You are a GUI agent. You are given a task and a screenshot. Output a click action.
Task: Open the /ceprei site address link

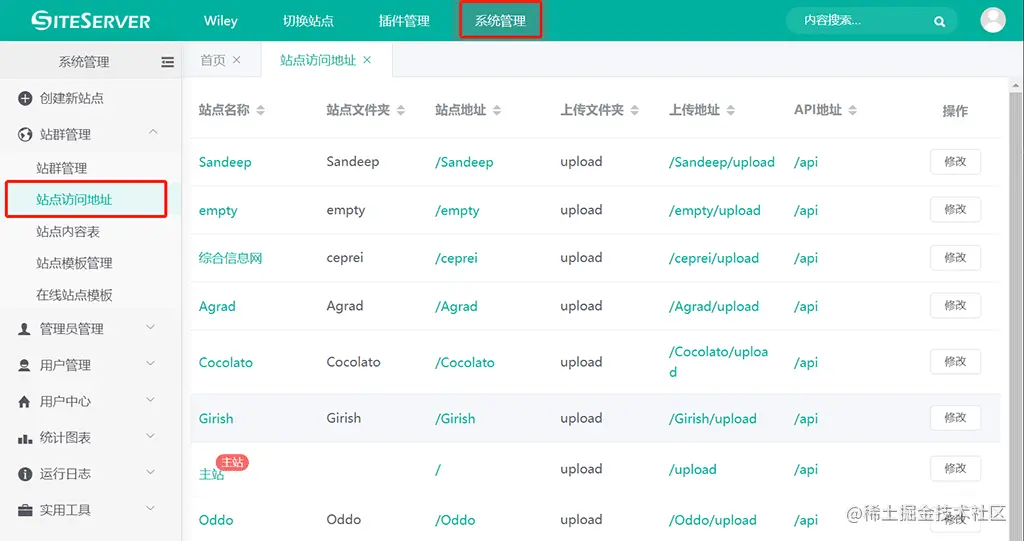[x=456, y=258]
